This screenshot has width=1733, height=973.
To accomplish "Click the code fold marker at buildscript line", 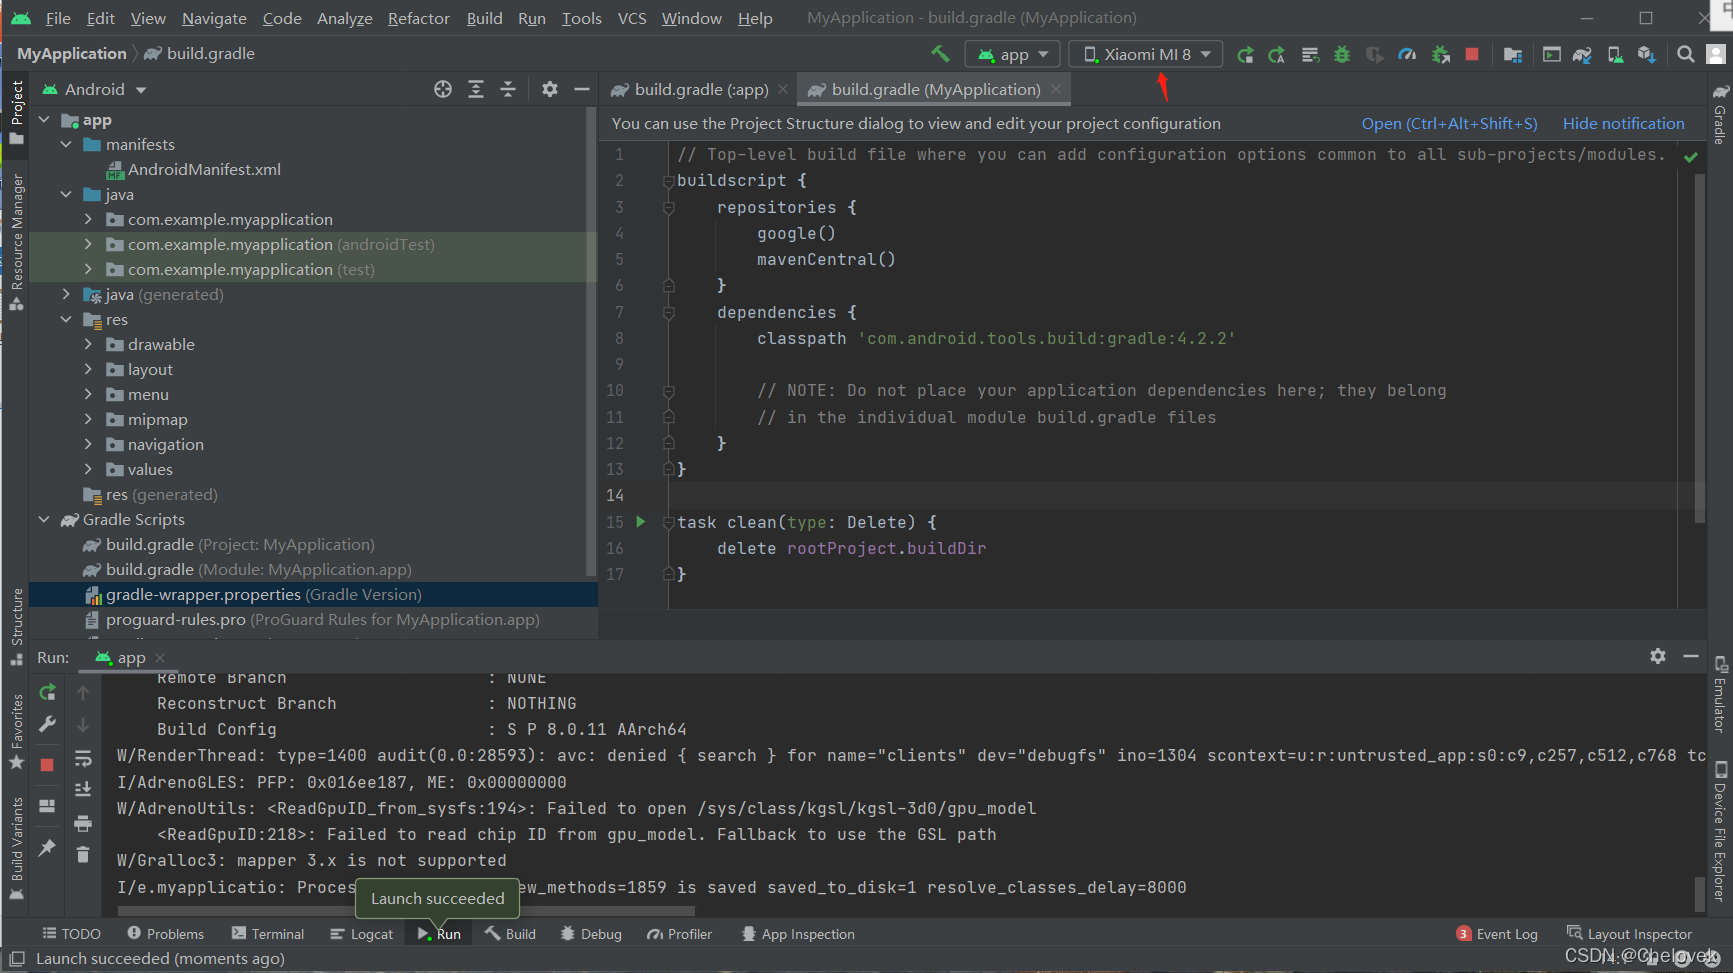I will tap(668, 181).
